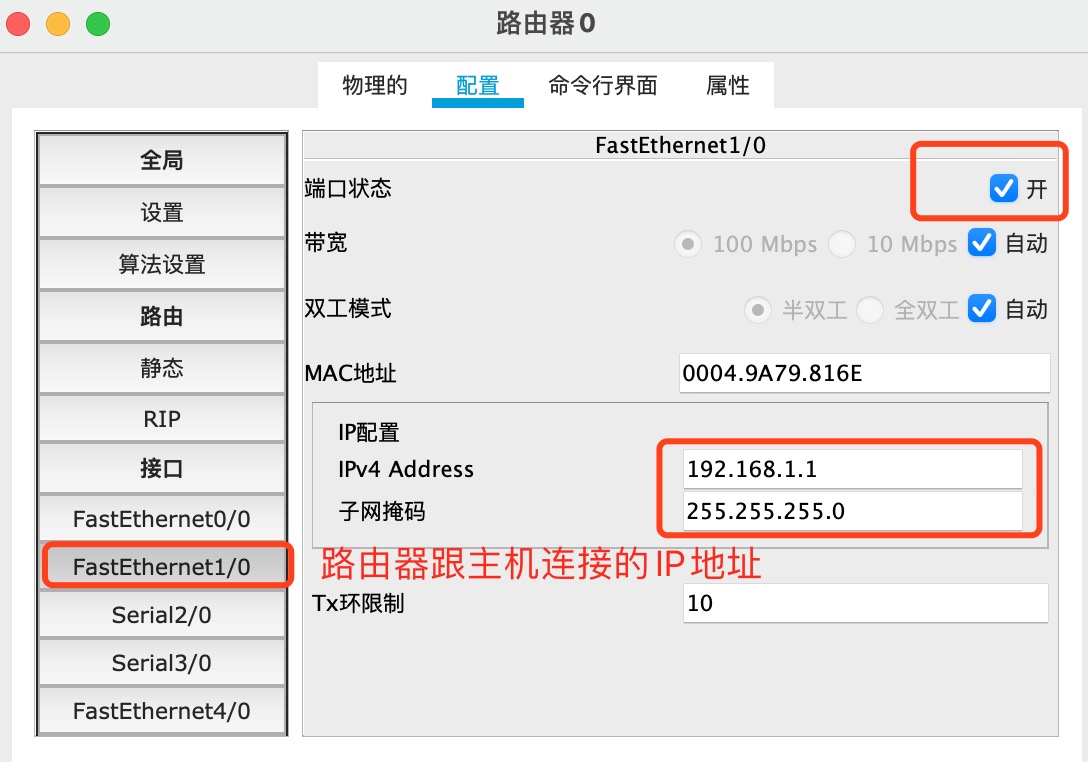Open 算法设置 in the sidebar
1088x762 pixels.
pos(162,264)
